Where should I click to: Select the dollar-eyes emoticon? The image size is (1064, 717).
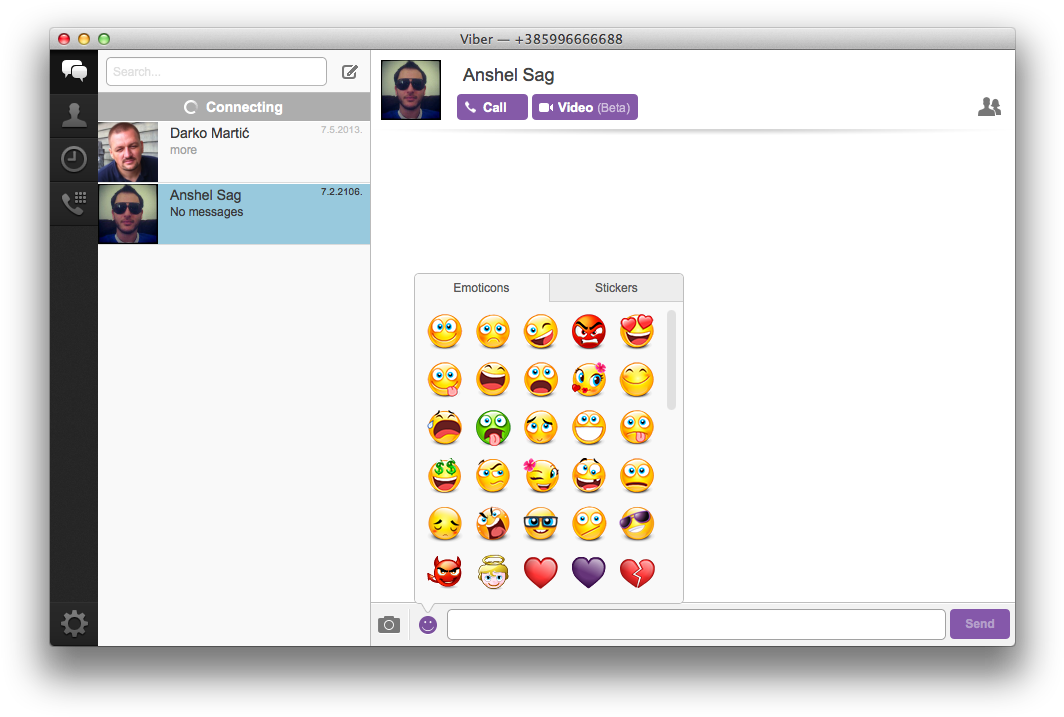click(445, 475)
